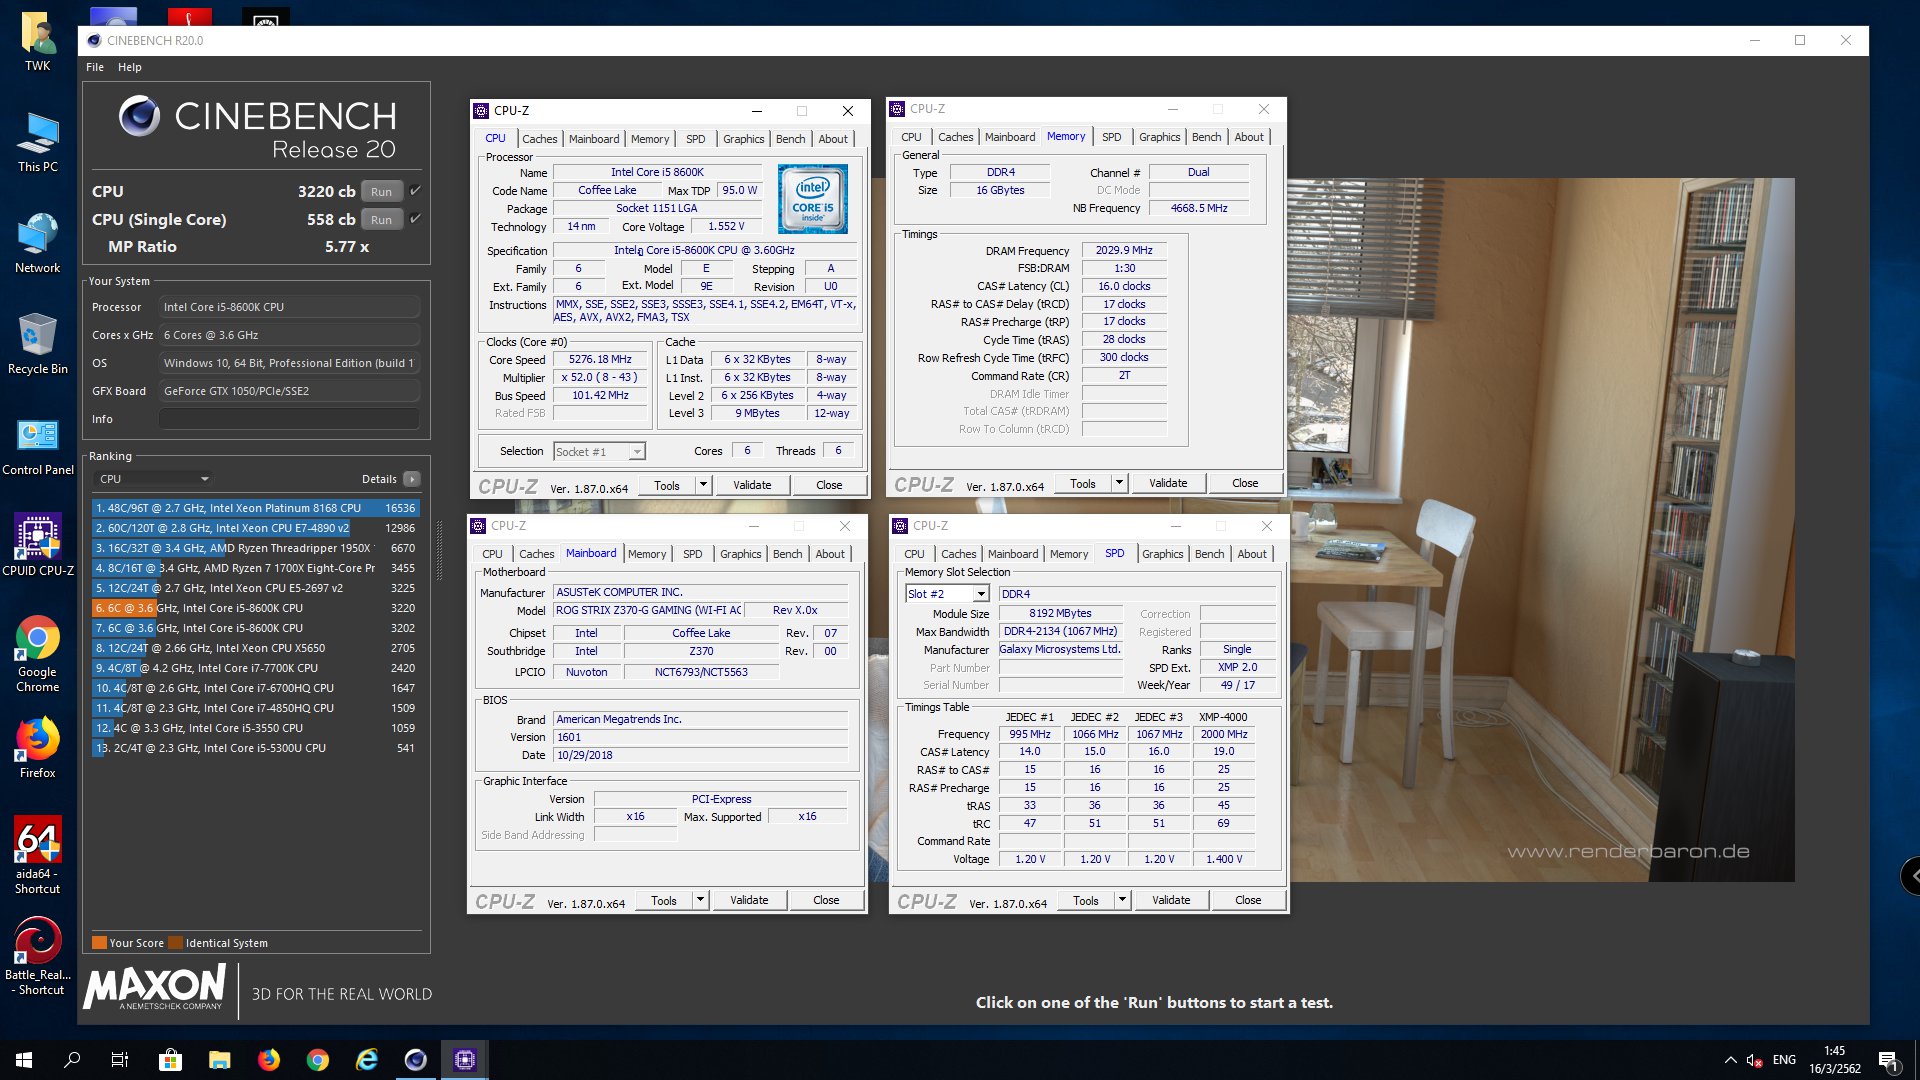
Task: Select Graphics tab in Memory window
Action: 1159,137
